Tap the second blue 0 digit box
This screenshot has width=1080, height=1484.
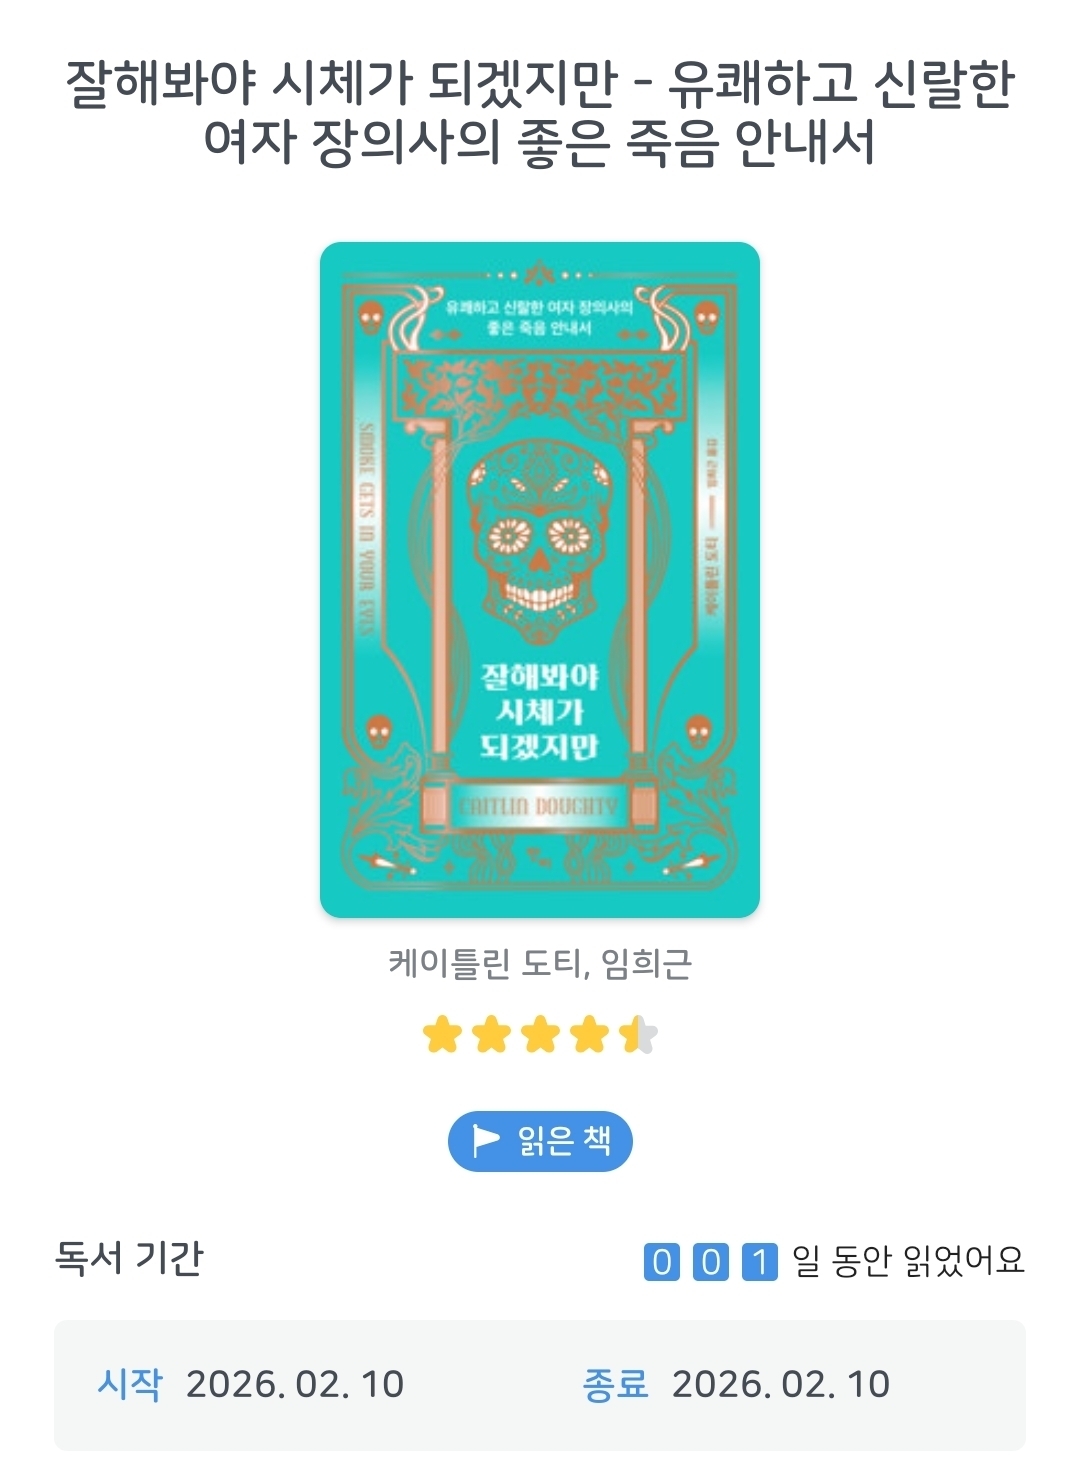pos(711,1262)
